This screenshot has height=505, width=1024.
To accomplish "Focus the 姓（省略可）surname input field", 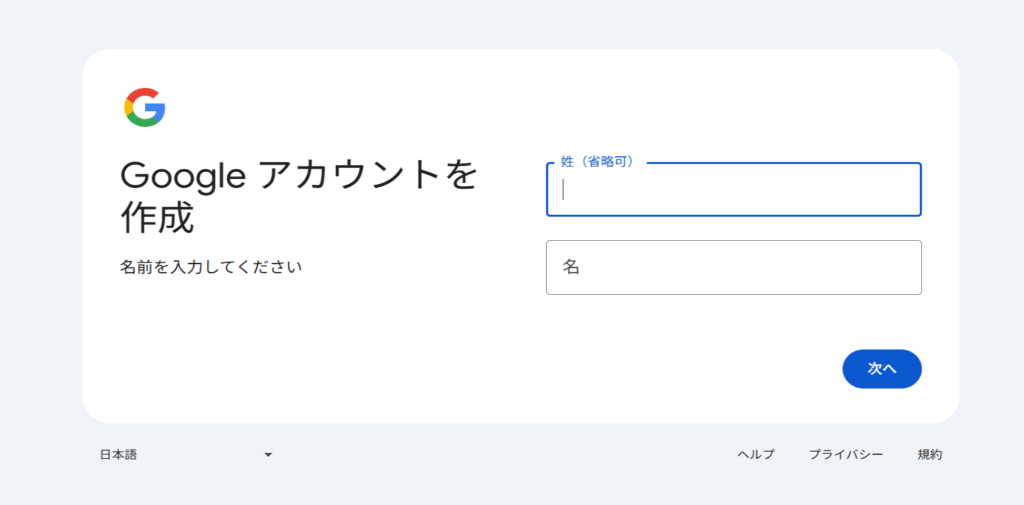I will pos(733,189).
